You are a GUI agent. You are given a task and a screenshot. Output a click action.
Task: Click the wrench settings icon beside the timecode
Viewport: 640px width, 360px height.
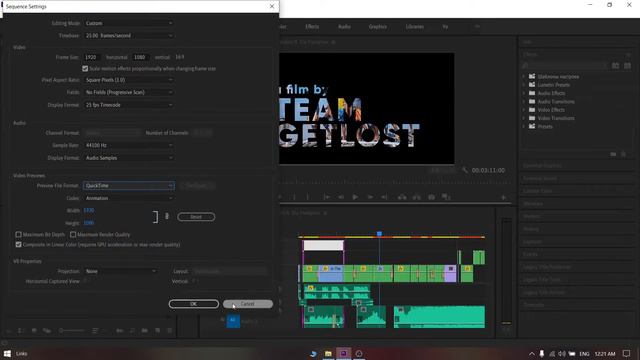464,170
